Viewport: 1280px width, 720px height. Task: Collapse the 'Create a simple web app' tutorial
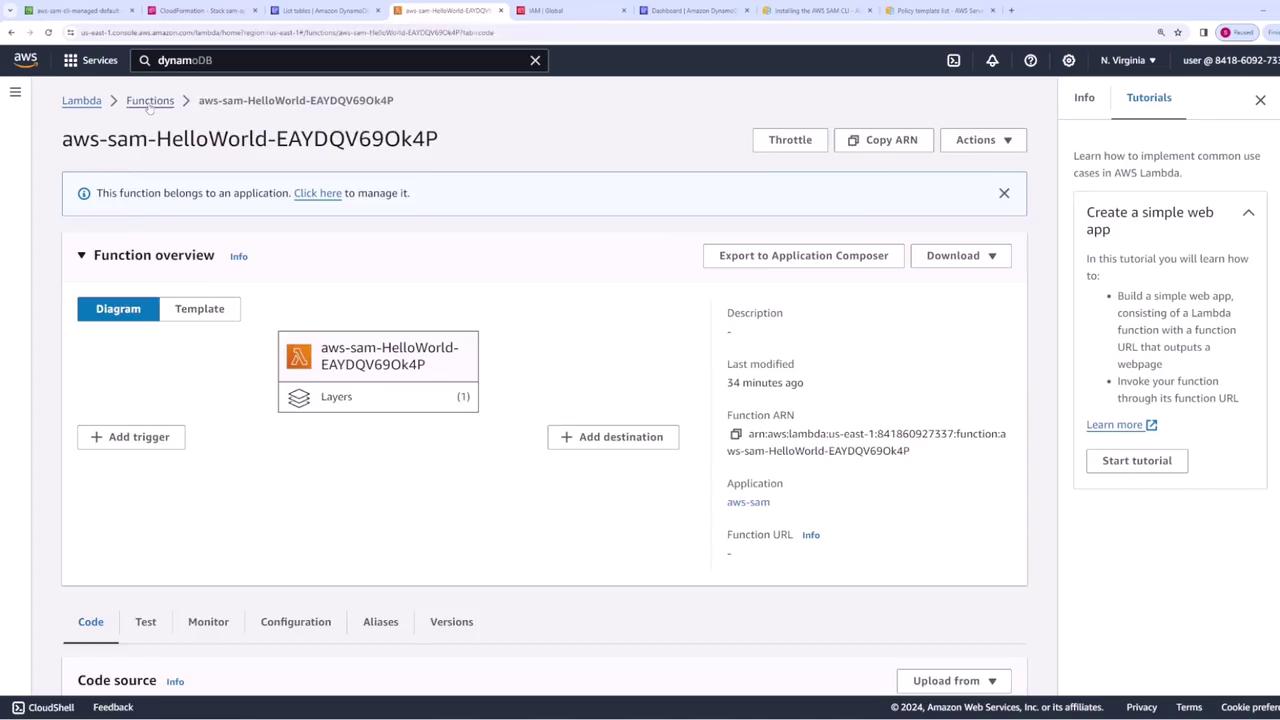1248,212
